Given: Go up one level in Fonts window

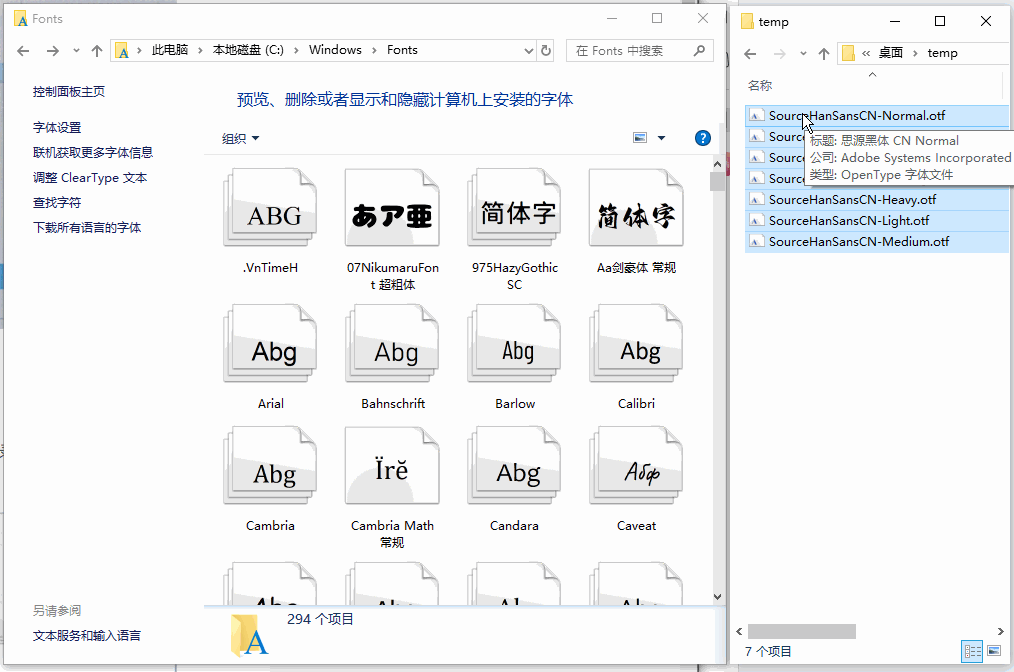Looking at the screenshot, I should click(x=97, y=50).
